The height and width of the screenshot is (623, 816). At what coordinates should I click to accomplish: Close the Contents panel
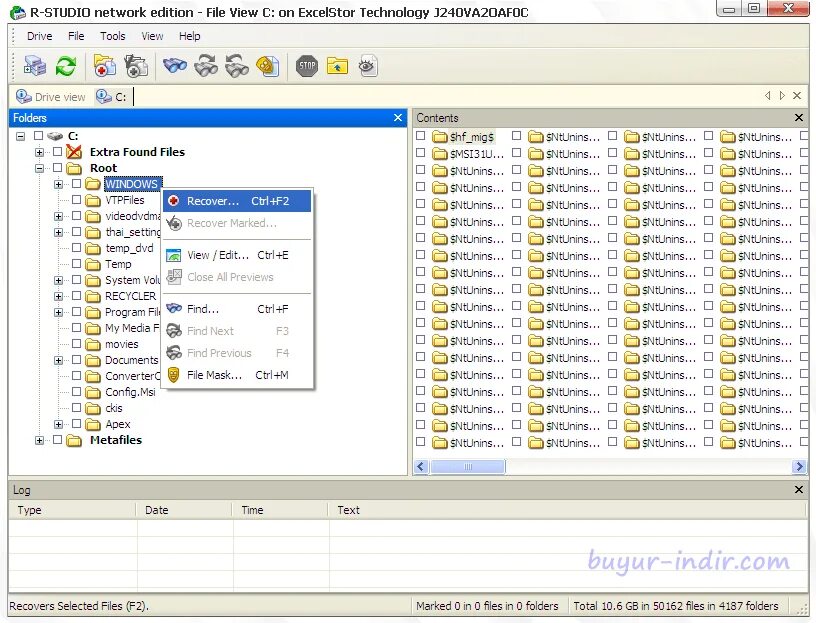tap(799, 118)
